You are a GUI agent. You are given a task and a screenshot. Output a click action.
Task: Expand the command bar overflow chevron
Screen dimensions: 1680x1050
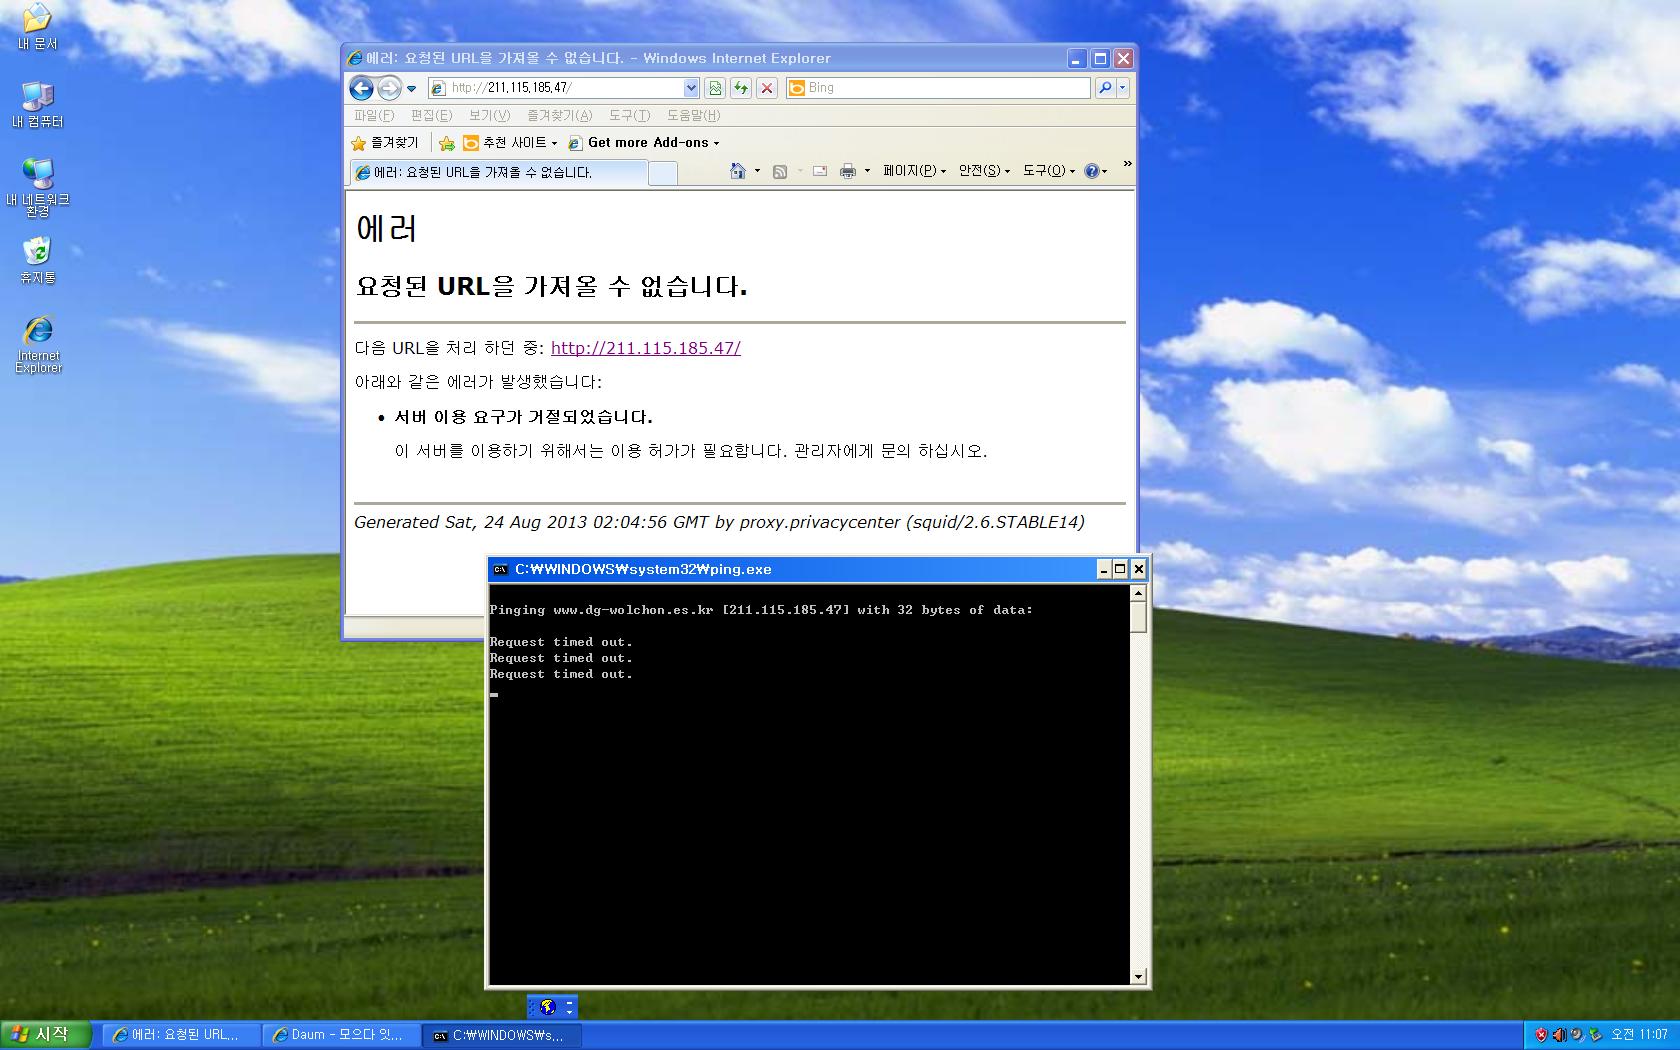(x=1127, y=164)
